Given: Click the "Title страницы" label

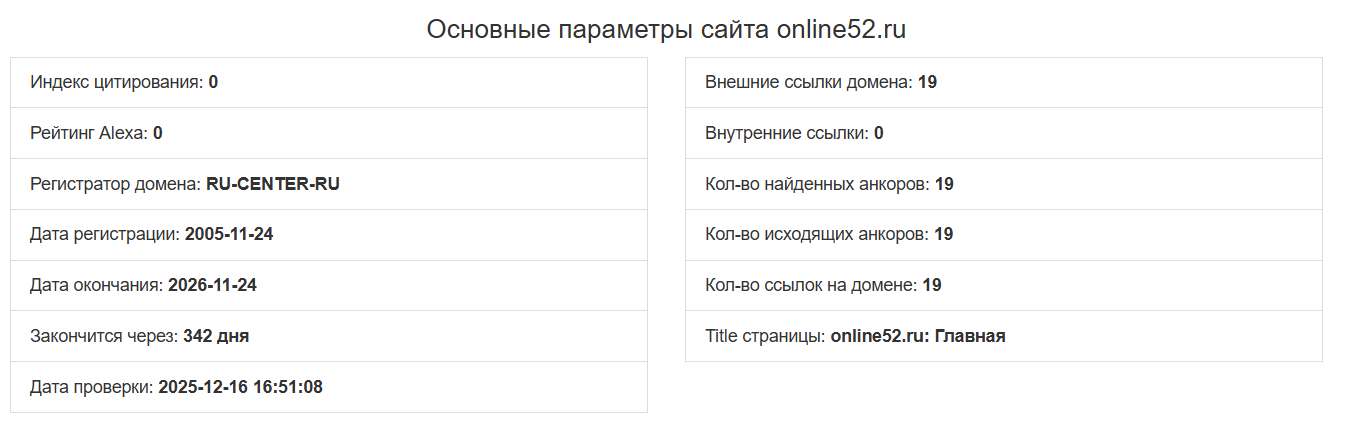Looking at the screenshot, I should click(x=765, y=336).
